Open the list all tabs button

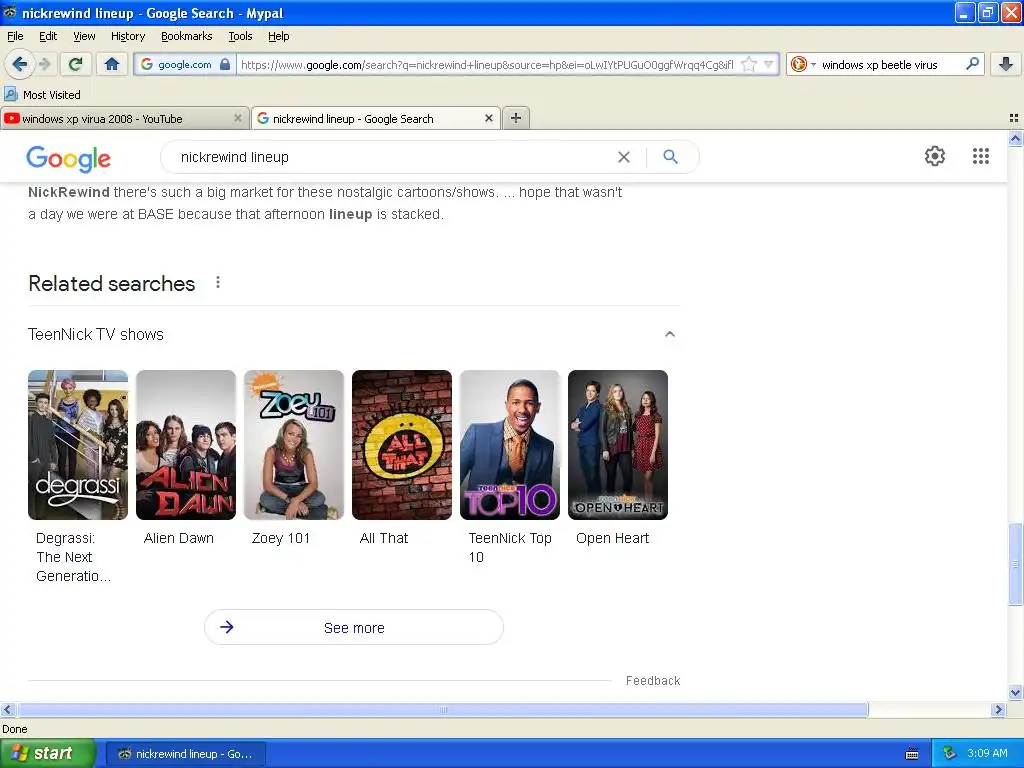click(x=1014, y=118)
